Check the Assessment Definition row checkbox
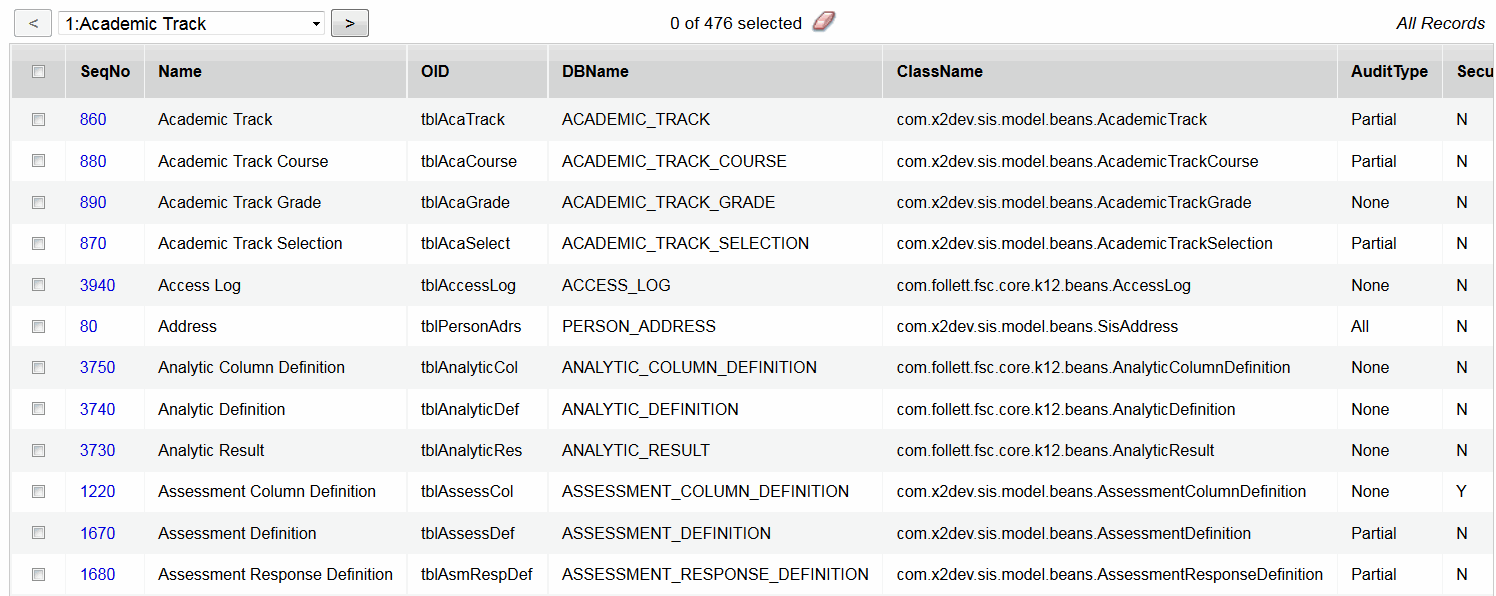This screenshot has width=1496, height=596. [39, 533]
